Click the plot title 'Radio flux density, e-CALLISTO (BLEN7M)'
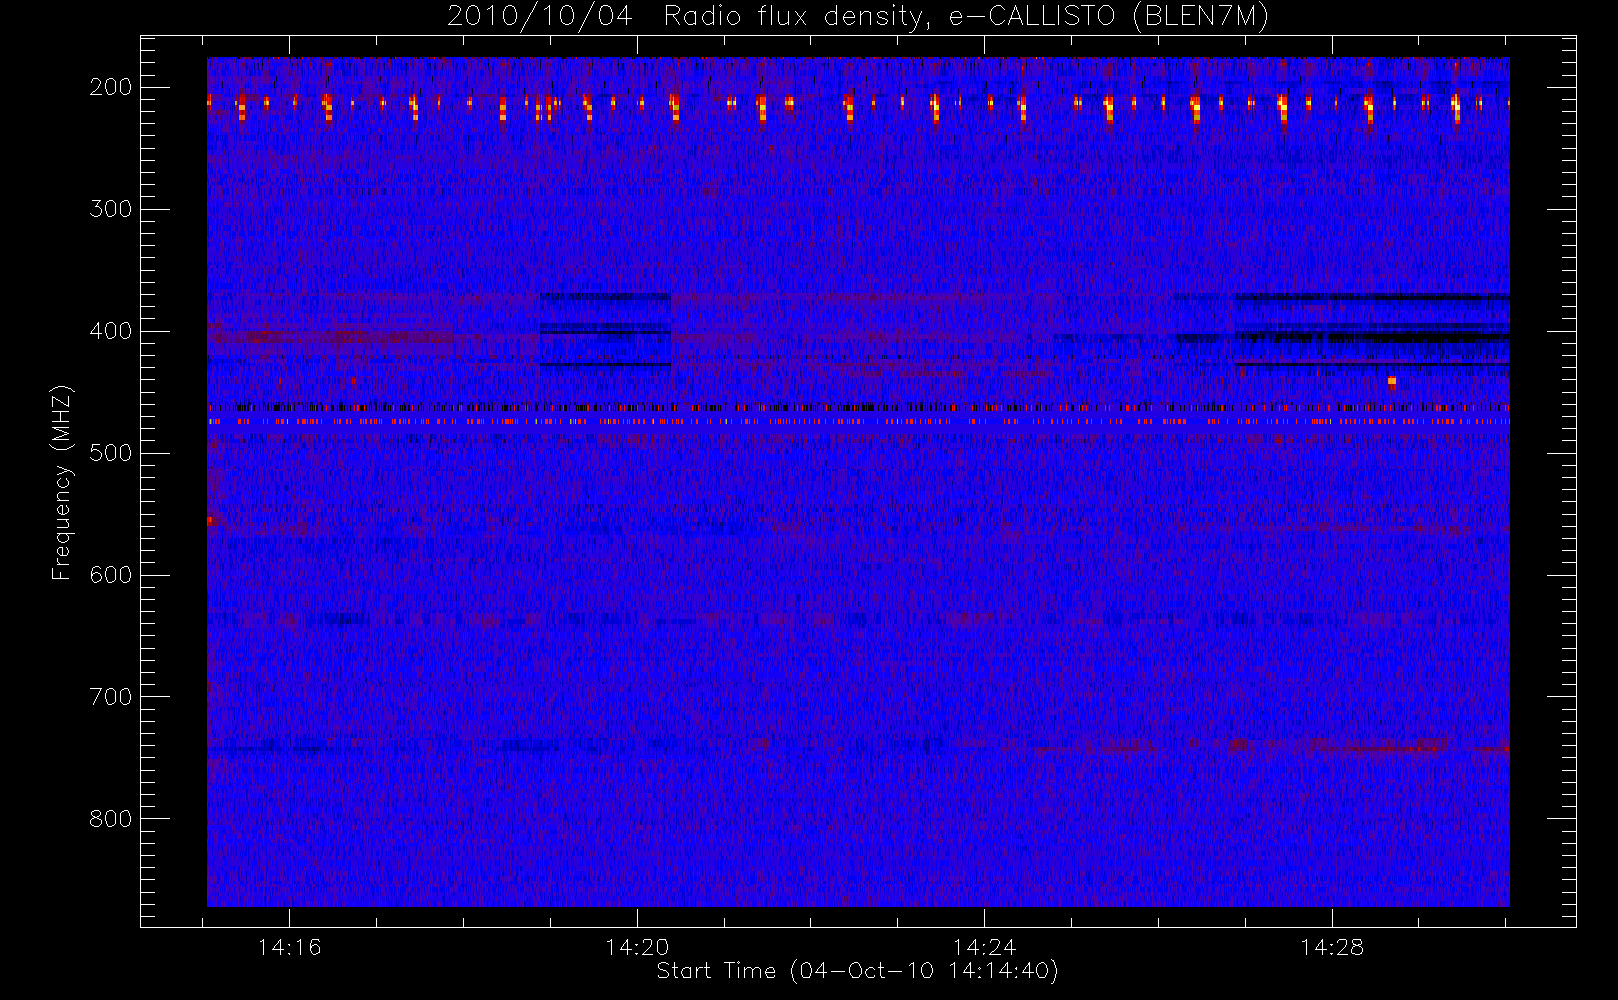 click(x=966, y=17)
